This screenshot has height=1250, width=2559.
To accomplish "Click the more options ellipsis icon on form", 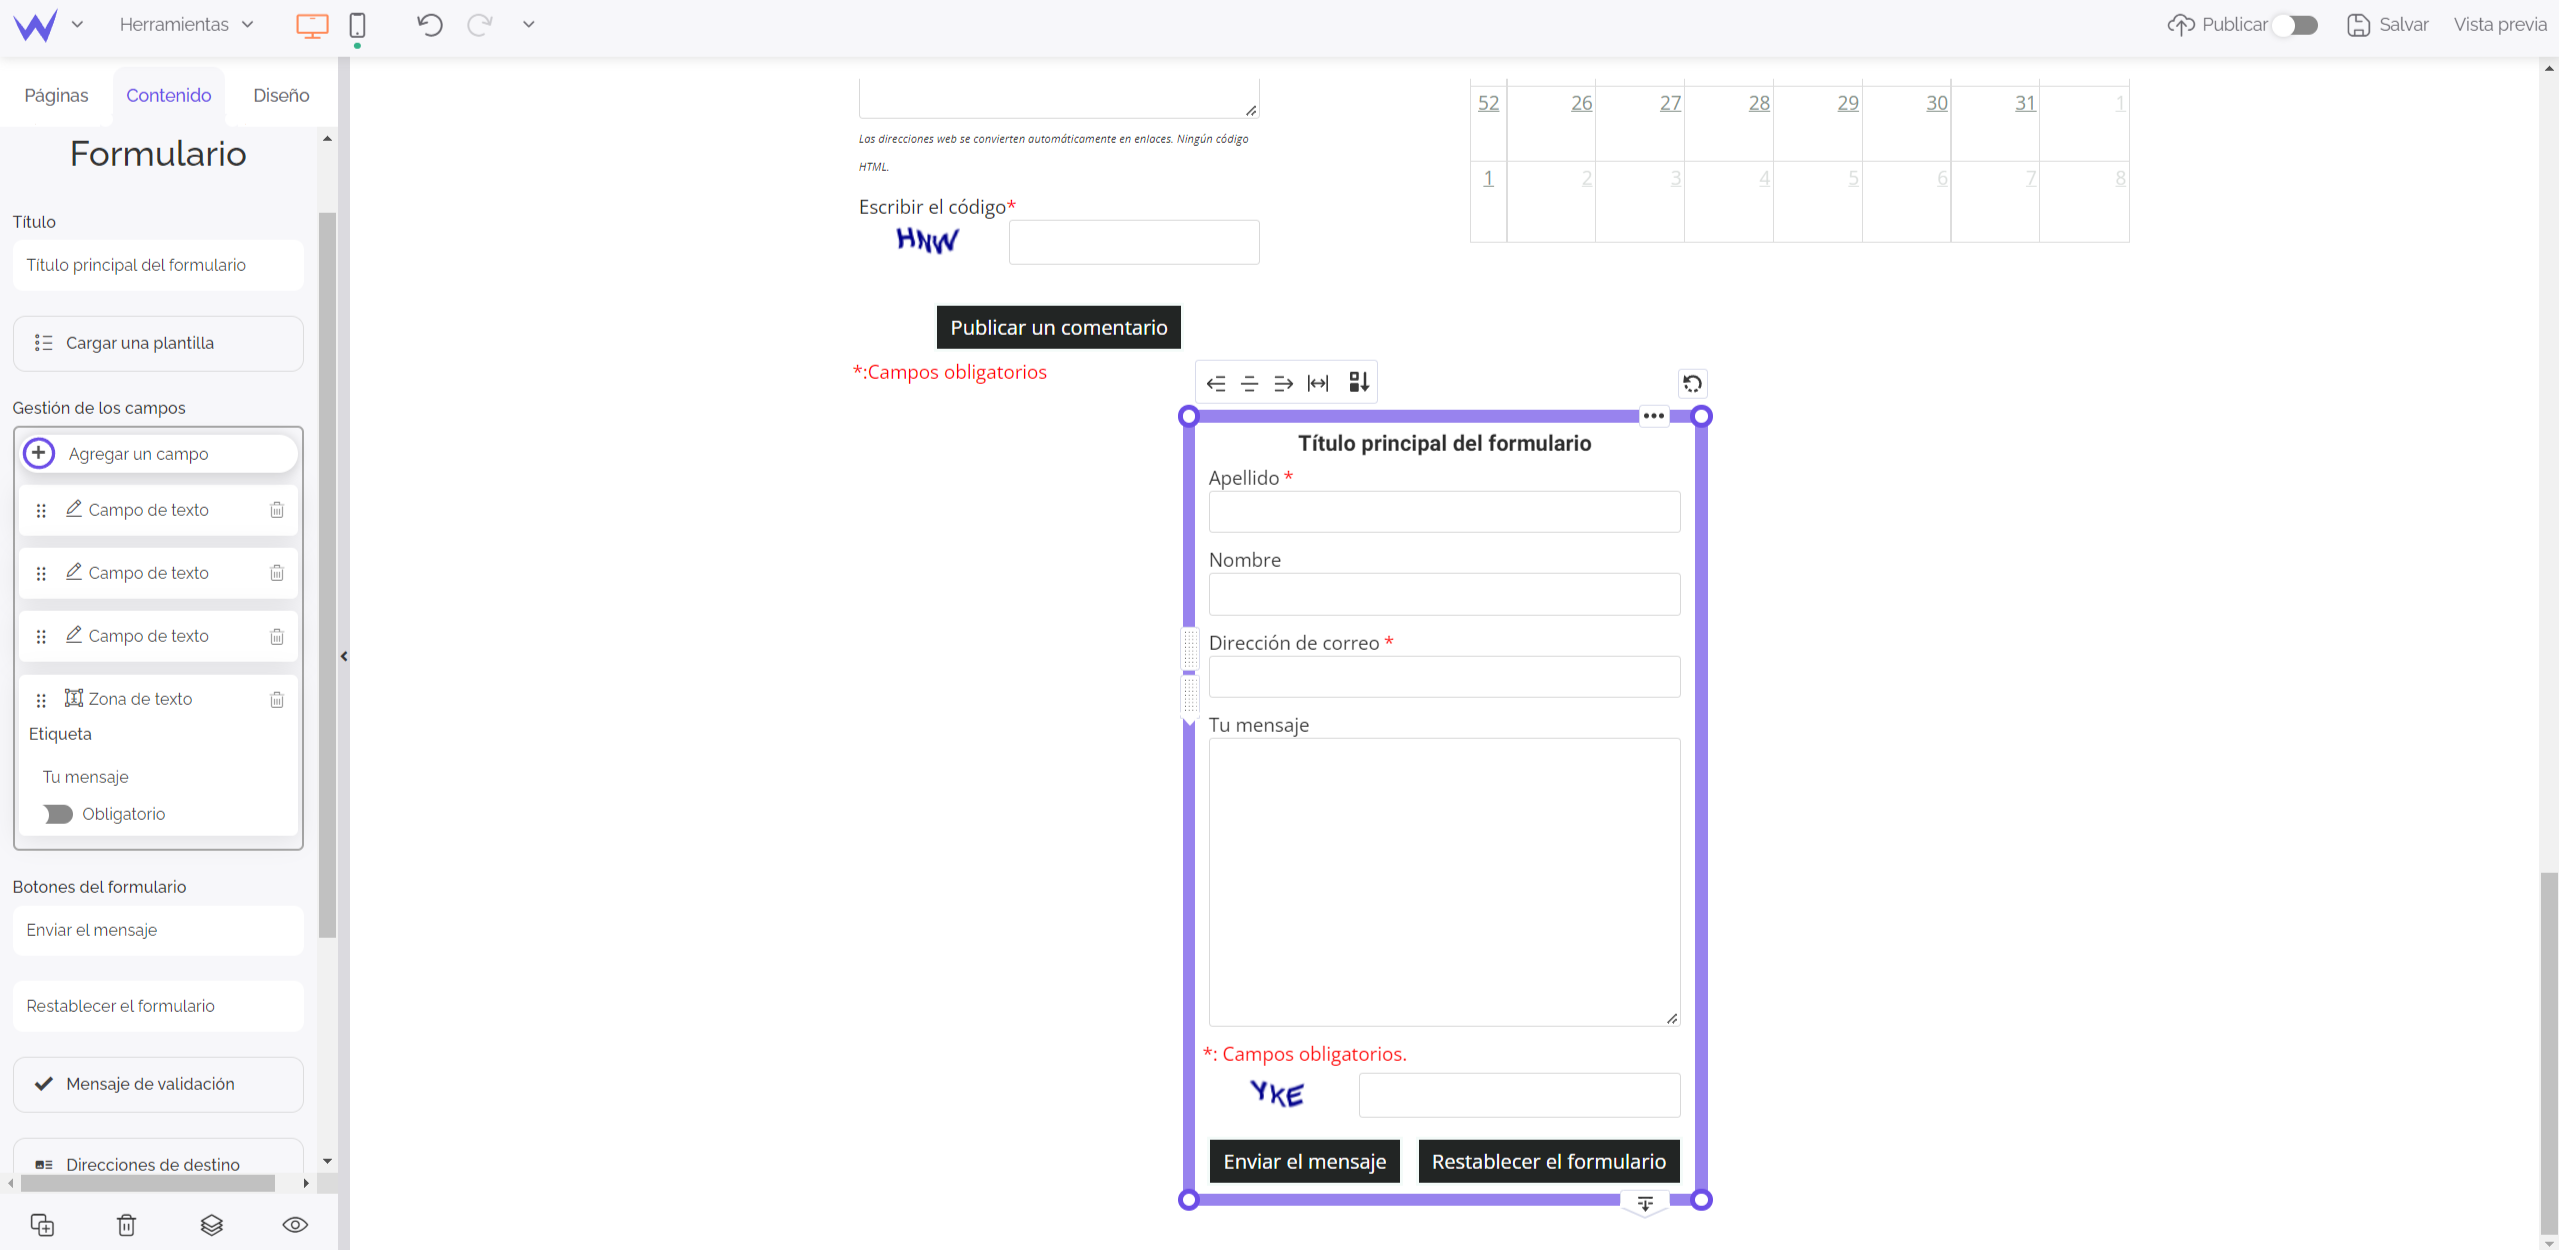I will pyautogui.click(x=1653, y=413).
